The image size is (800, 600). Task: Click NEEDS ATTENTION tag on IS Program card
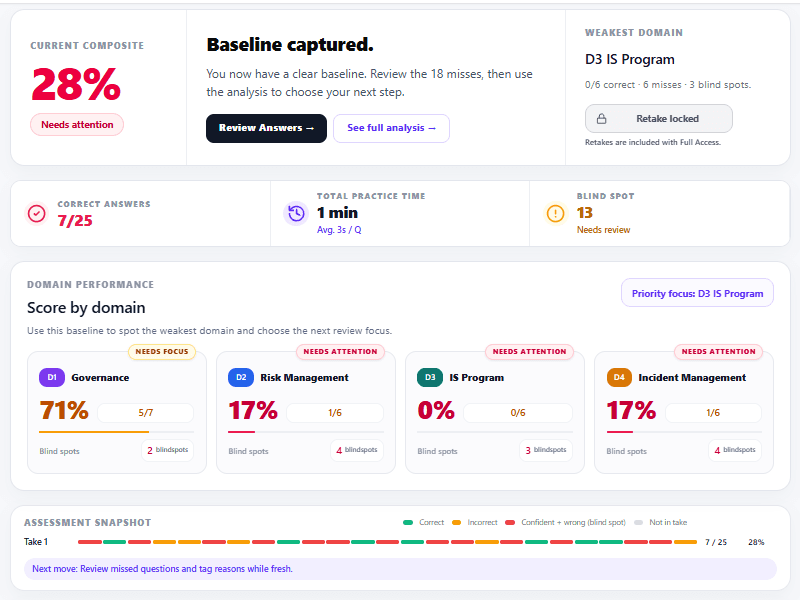pos(529,352)
